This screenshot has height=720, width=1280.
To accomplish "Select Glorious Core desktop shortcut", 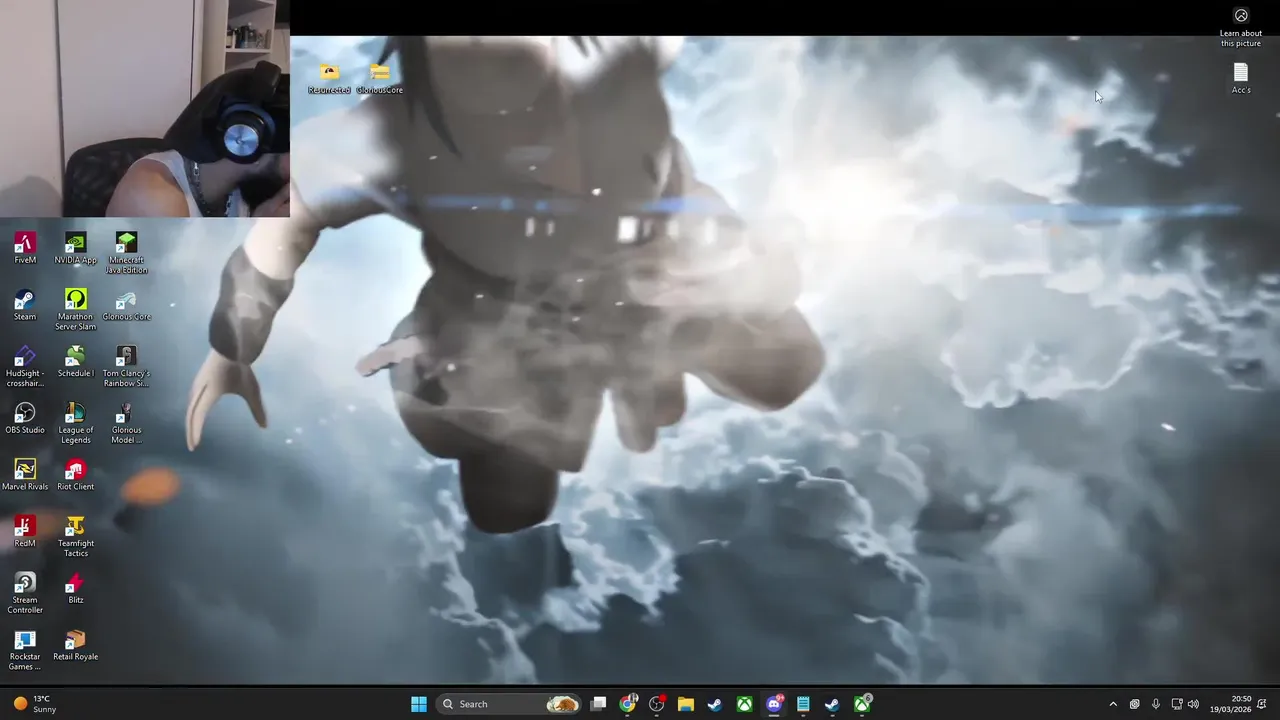I will click(126, 305).
